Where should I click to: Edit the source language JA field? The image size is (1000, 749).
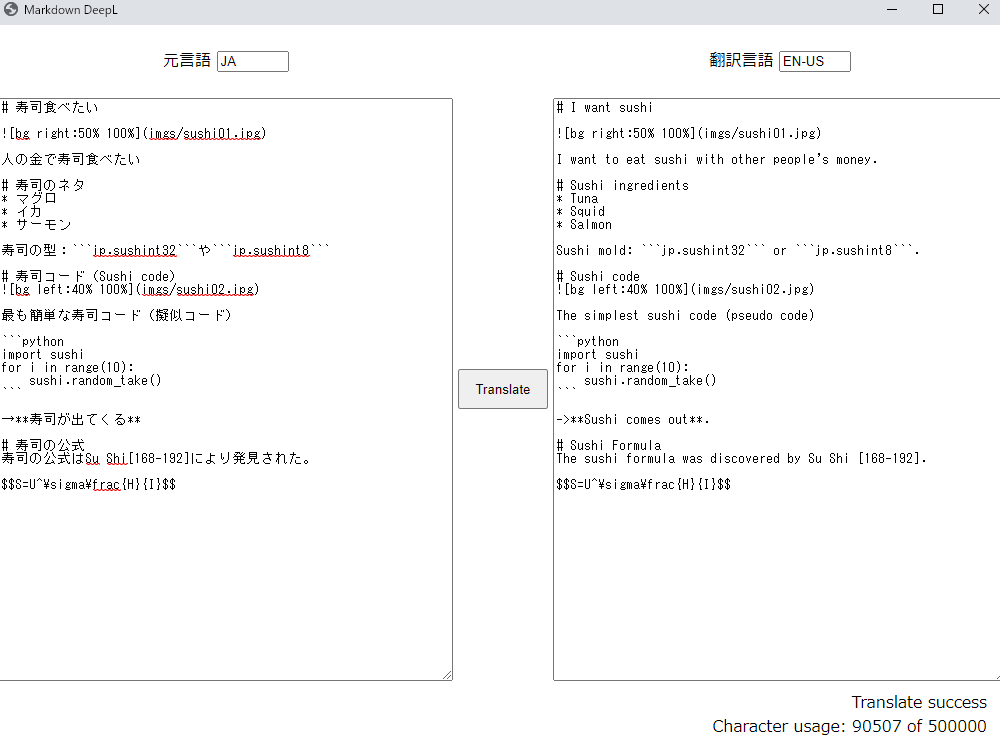point(253,61)
